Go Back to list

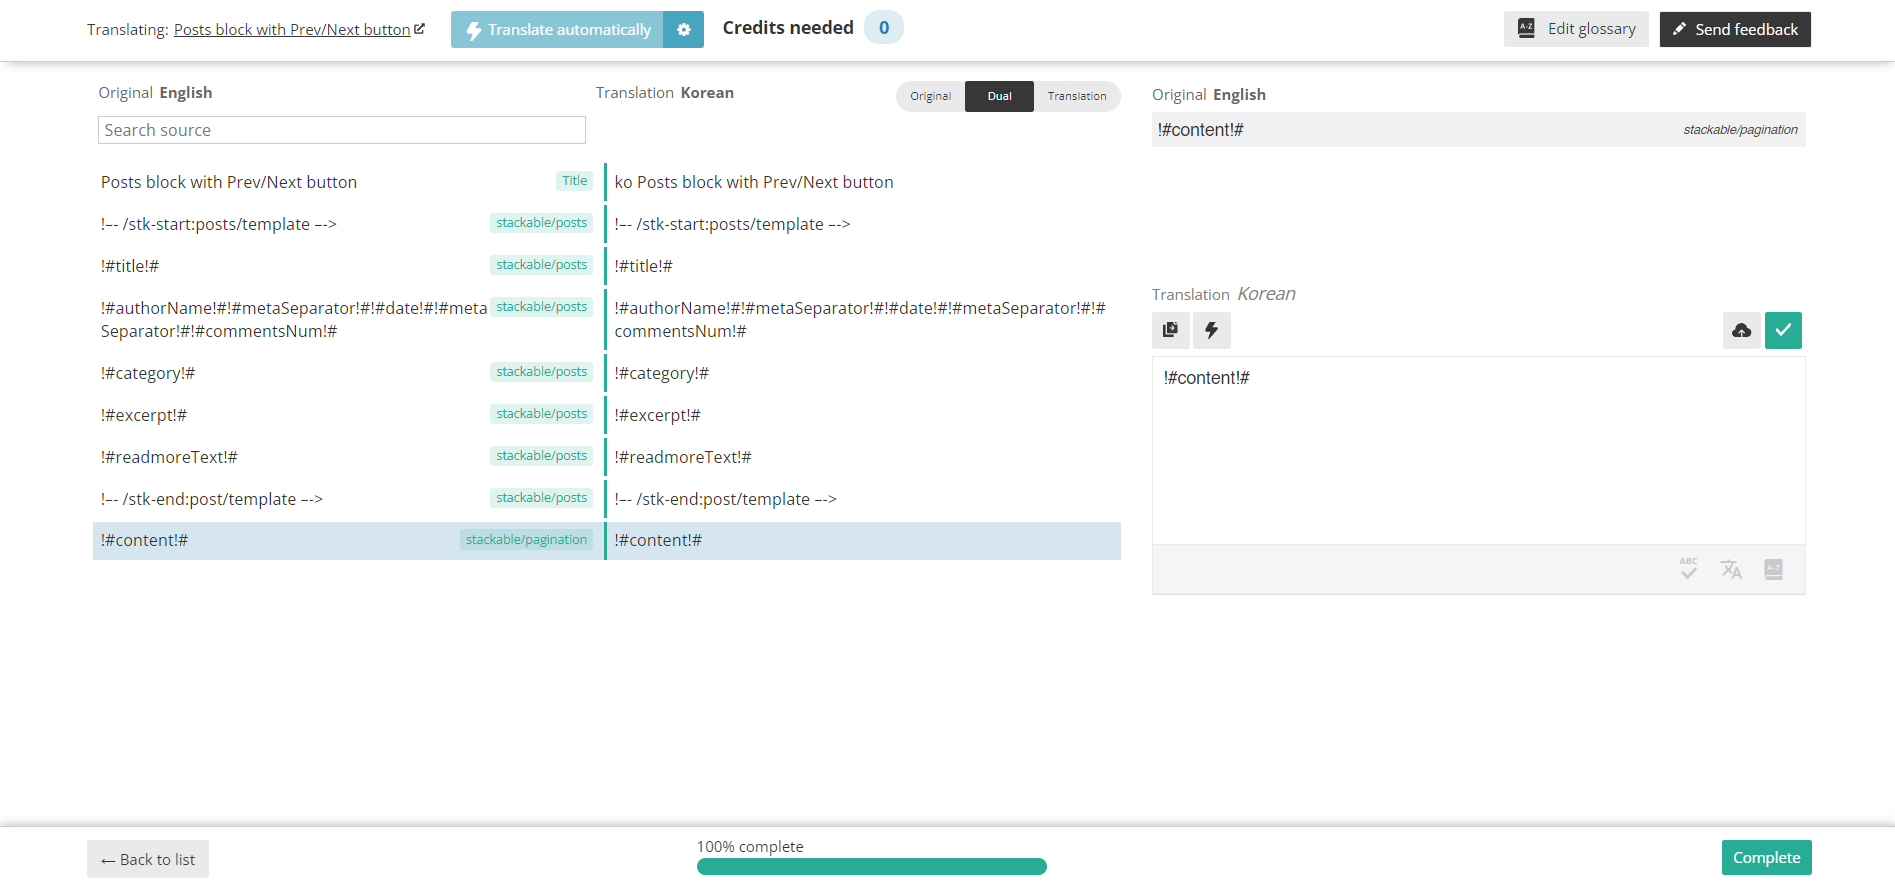[x=148, y=859]
